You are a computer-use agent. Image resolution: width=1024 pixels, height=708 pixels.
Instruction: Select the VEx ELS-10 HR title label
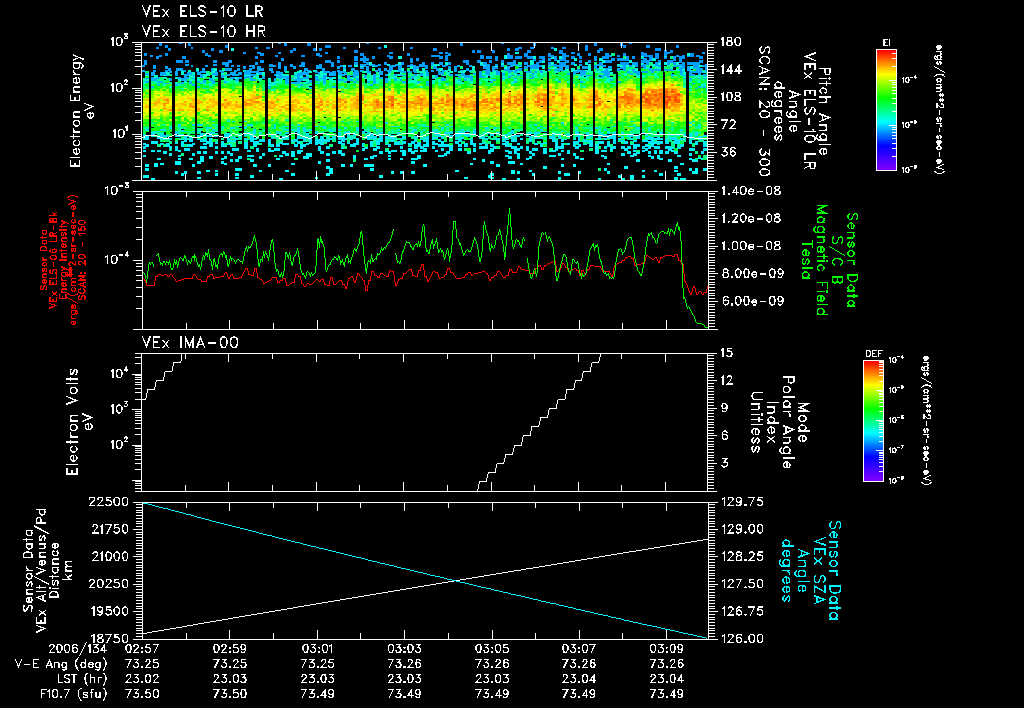204,31
